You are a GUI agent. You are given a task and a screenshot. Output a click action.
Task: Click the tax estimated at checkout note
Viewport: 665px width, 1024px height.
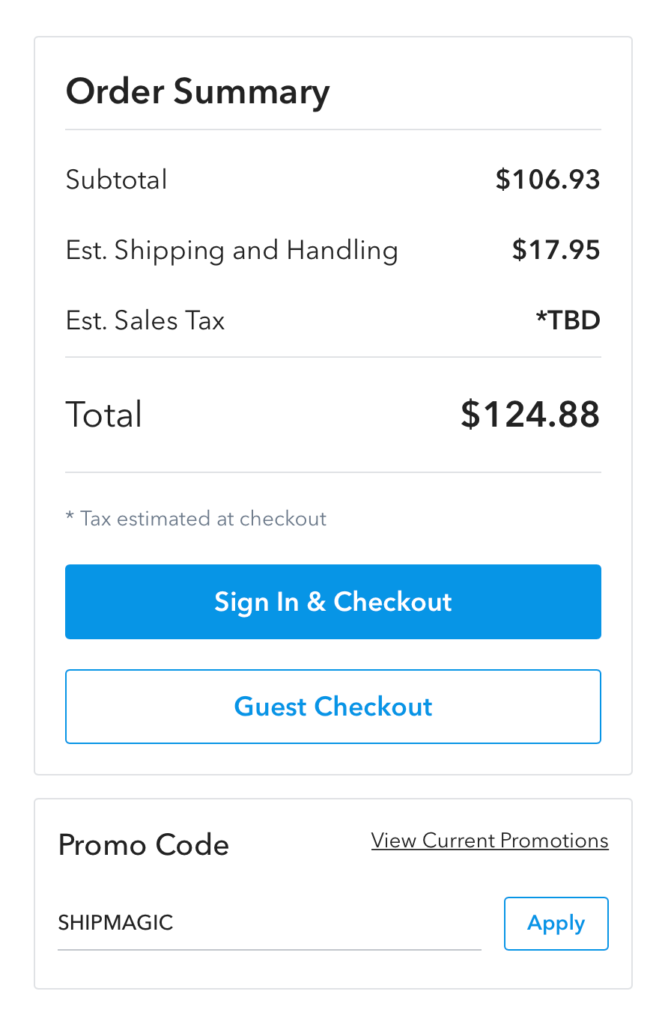click(196, 519)
